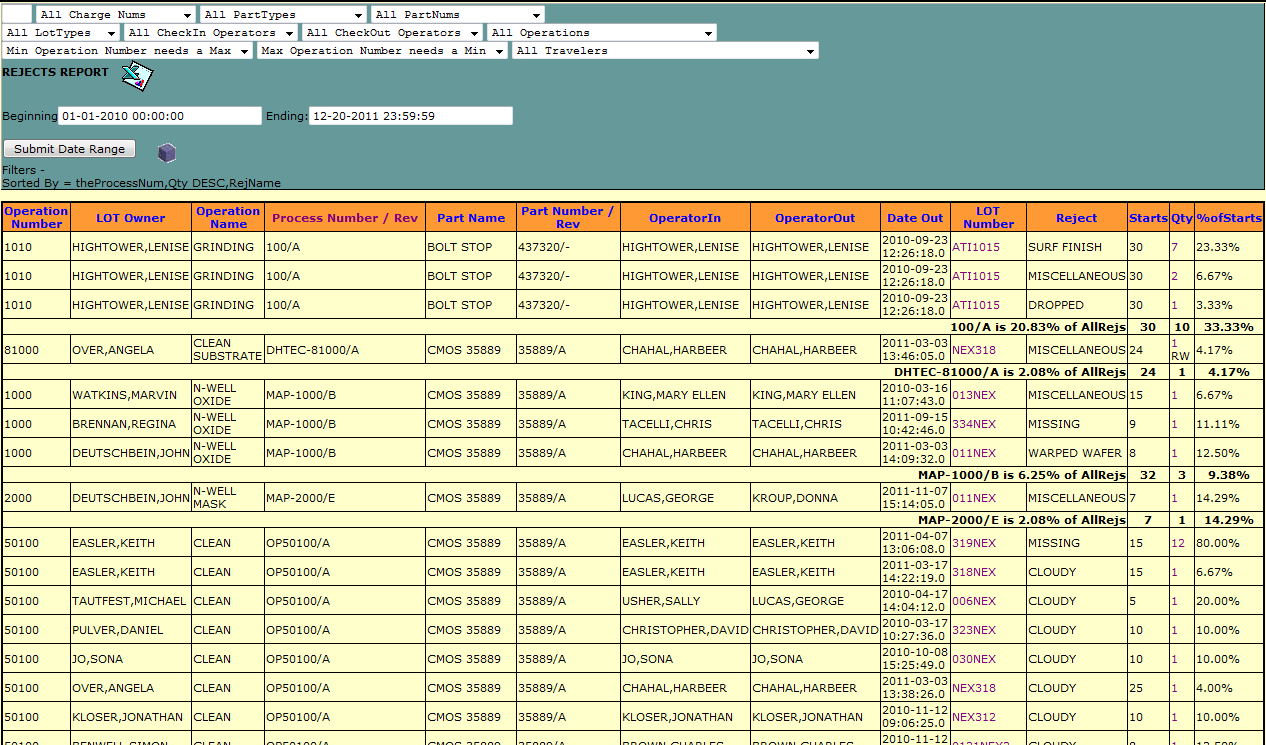Click the purple cube icon
Viewport: 1266px width, 745px height.
pyautogui.click(x=167, y=152)
